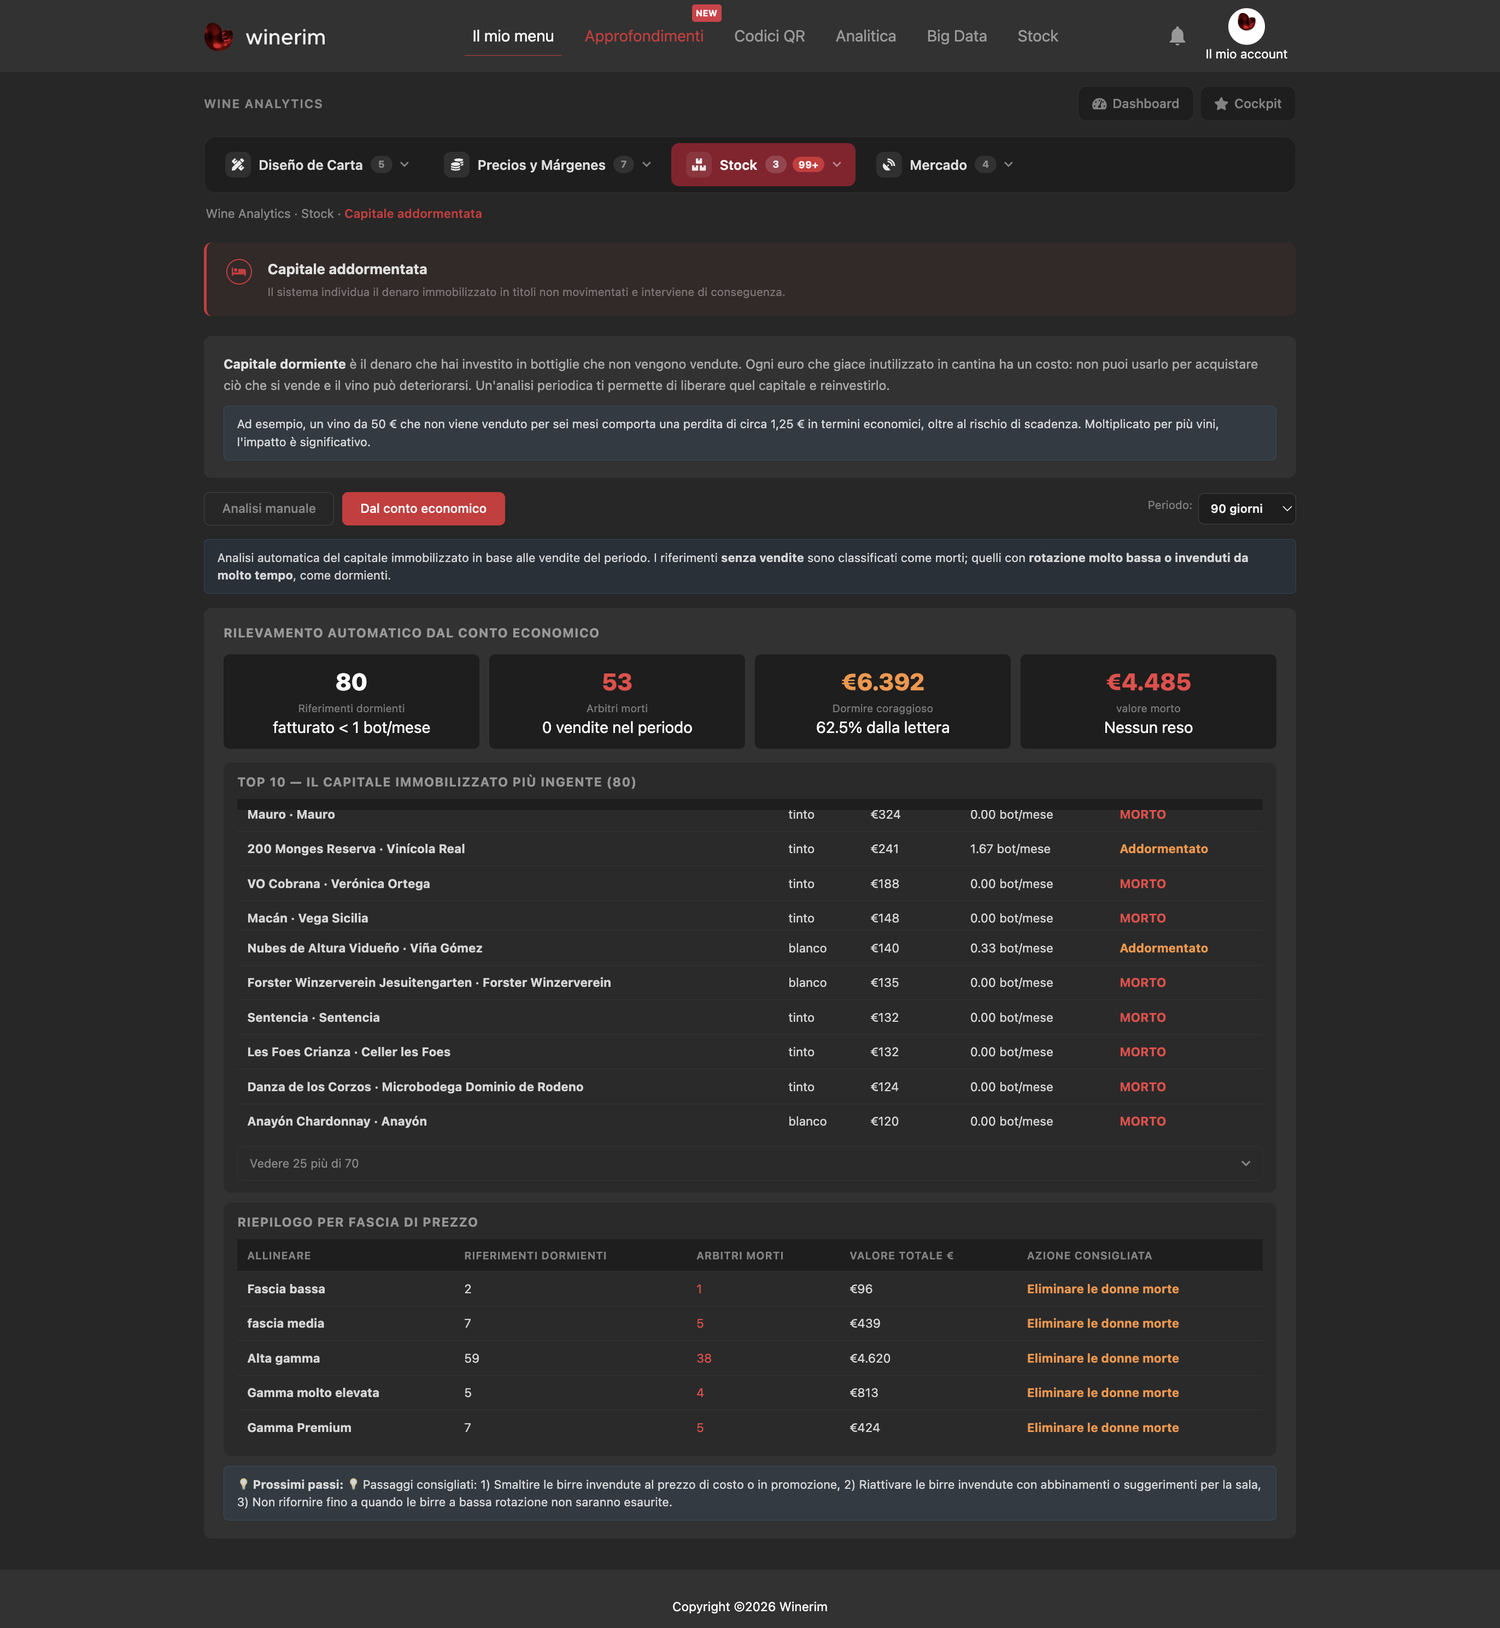Open the Approfondimenti nav tab
1500x1628 pixels.
tap(644, 36)
